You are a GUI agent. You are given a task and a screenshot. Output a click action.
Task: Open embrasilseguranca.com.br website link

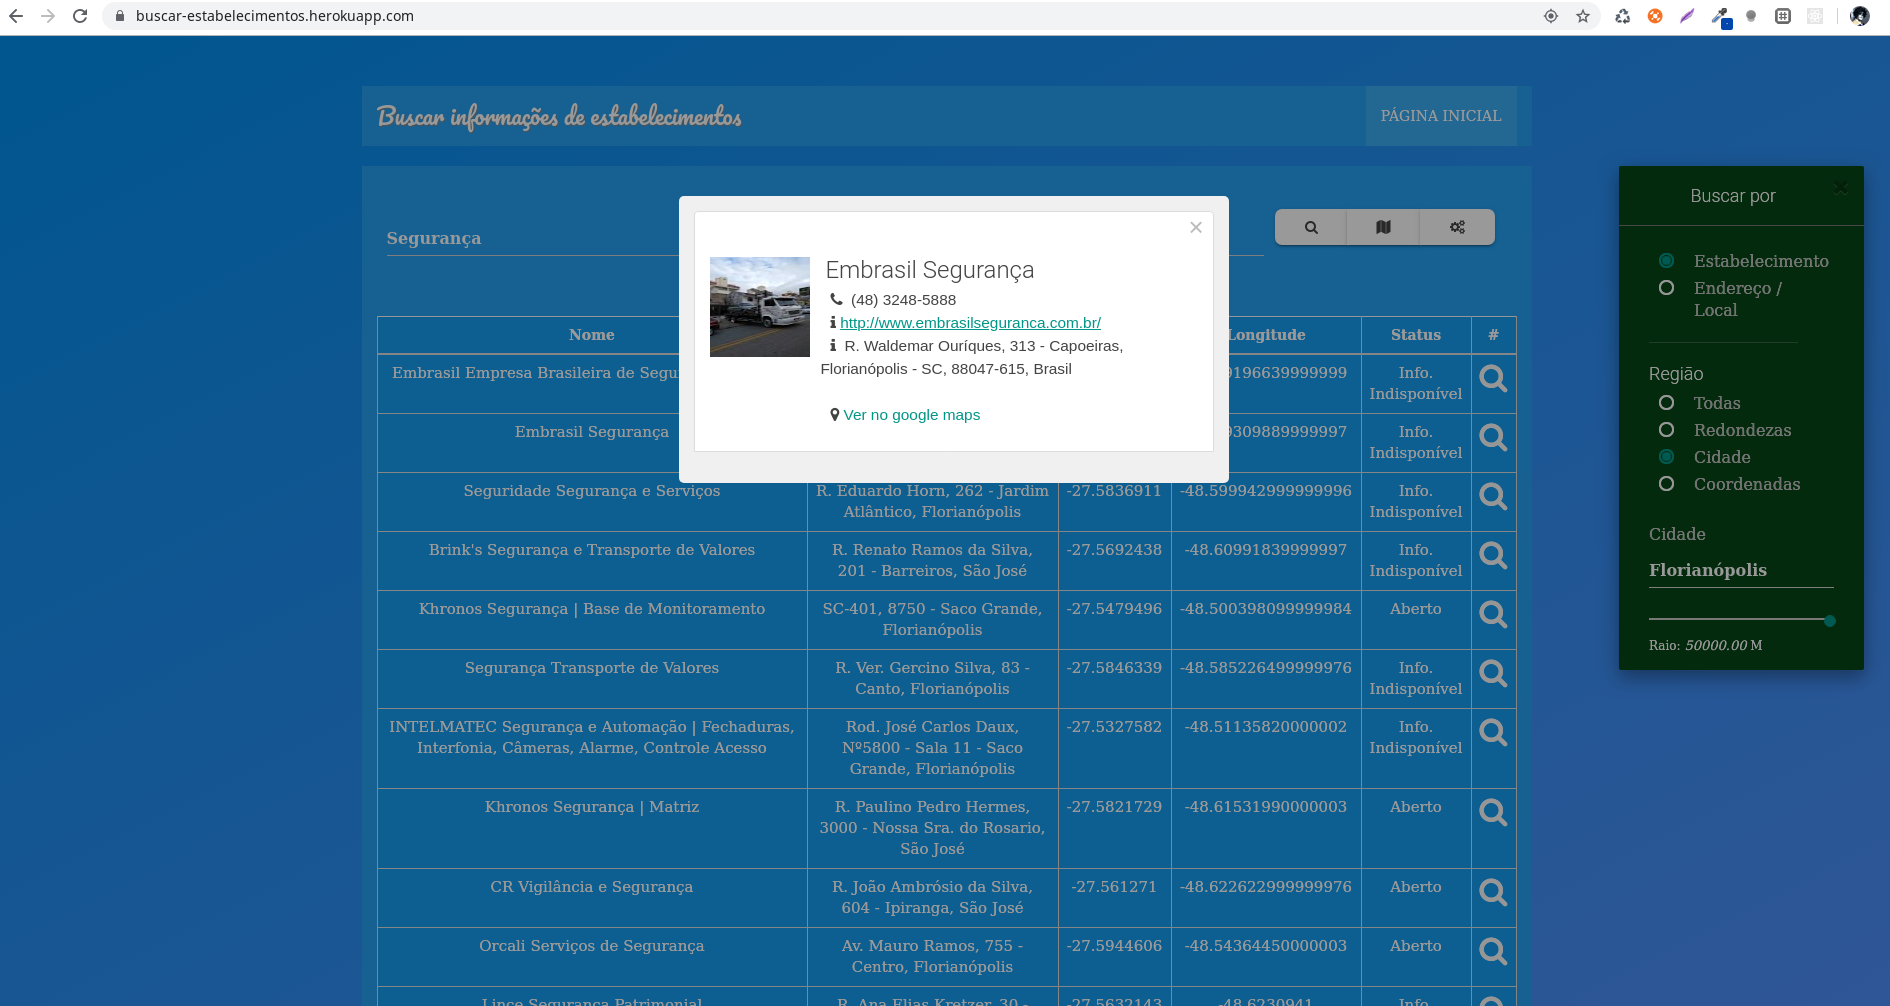[970, 323]
